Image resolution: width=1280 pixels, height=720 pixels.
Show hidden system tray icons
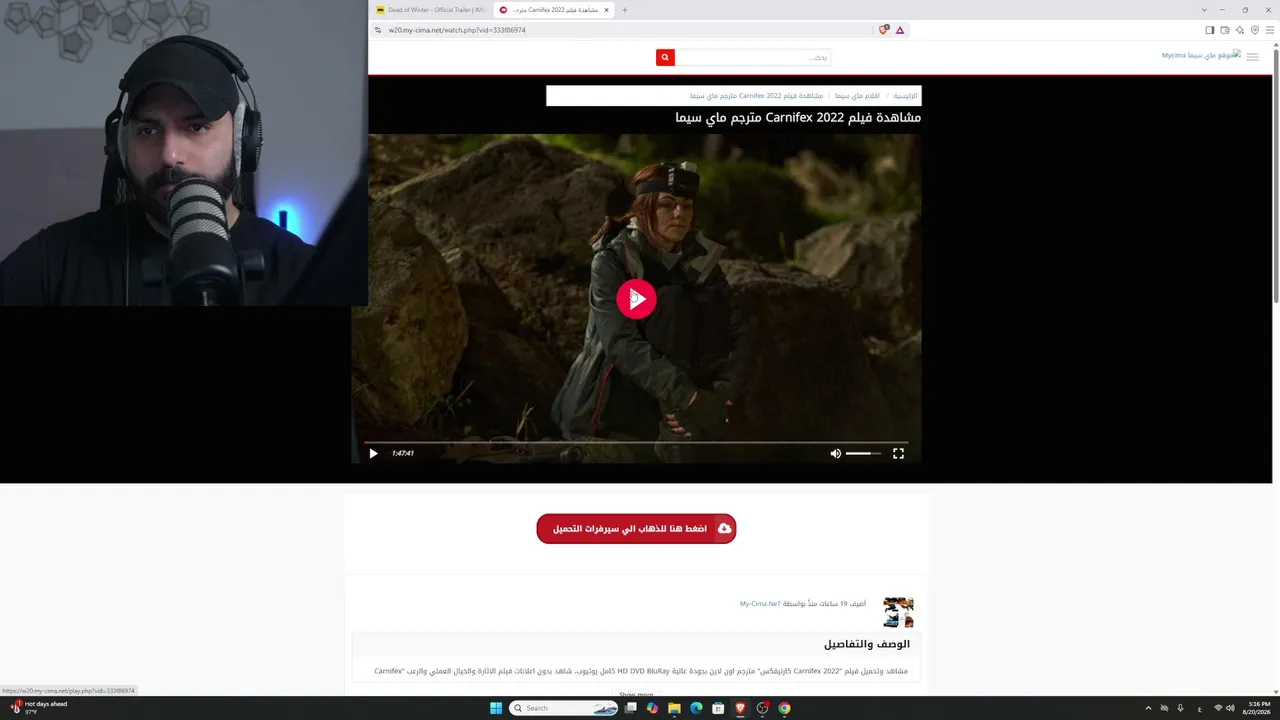1148,708
